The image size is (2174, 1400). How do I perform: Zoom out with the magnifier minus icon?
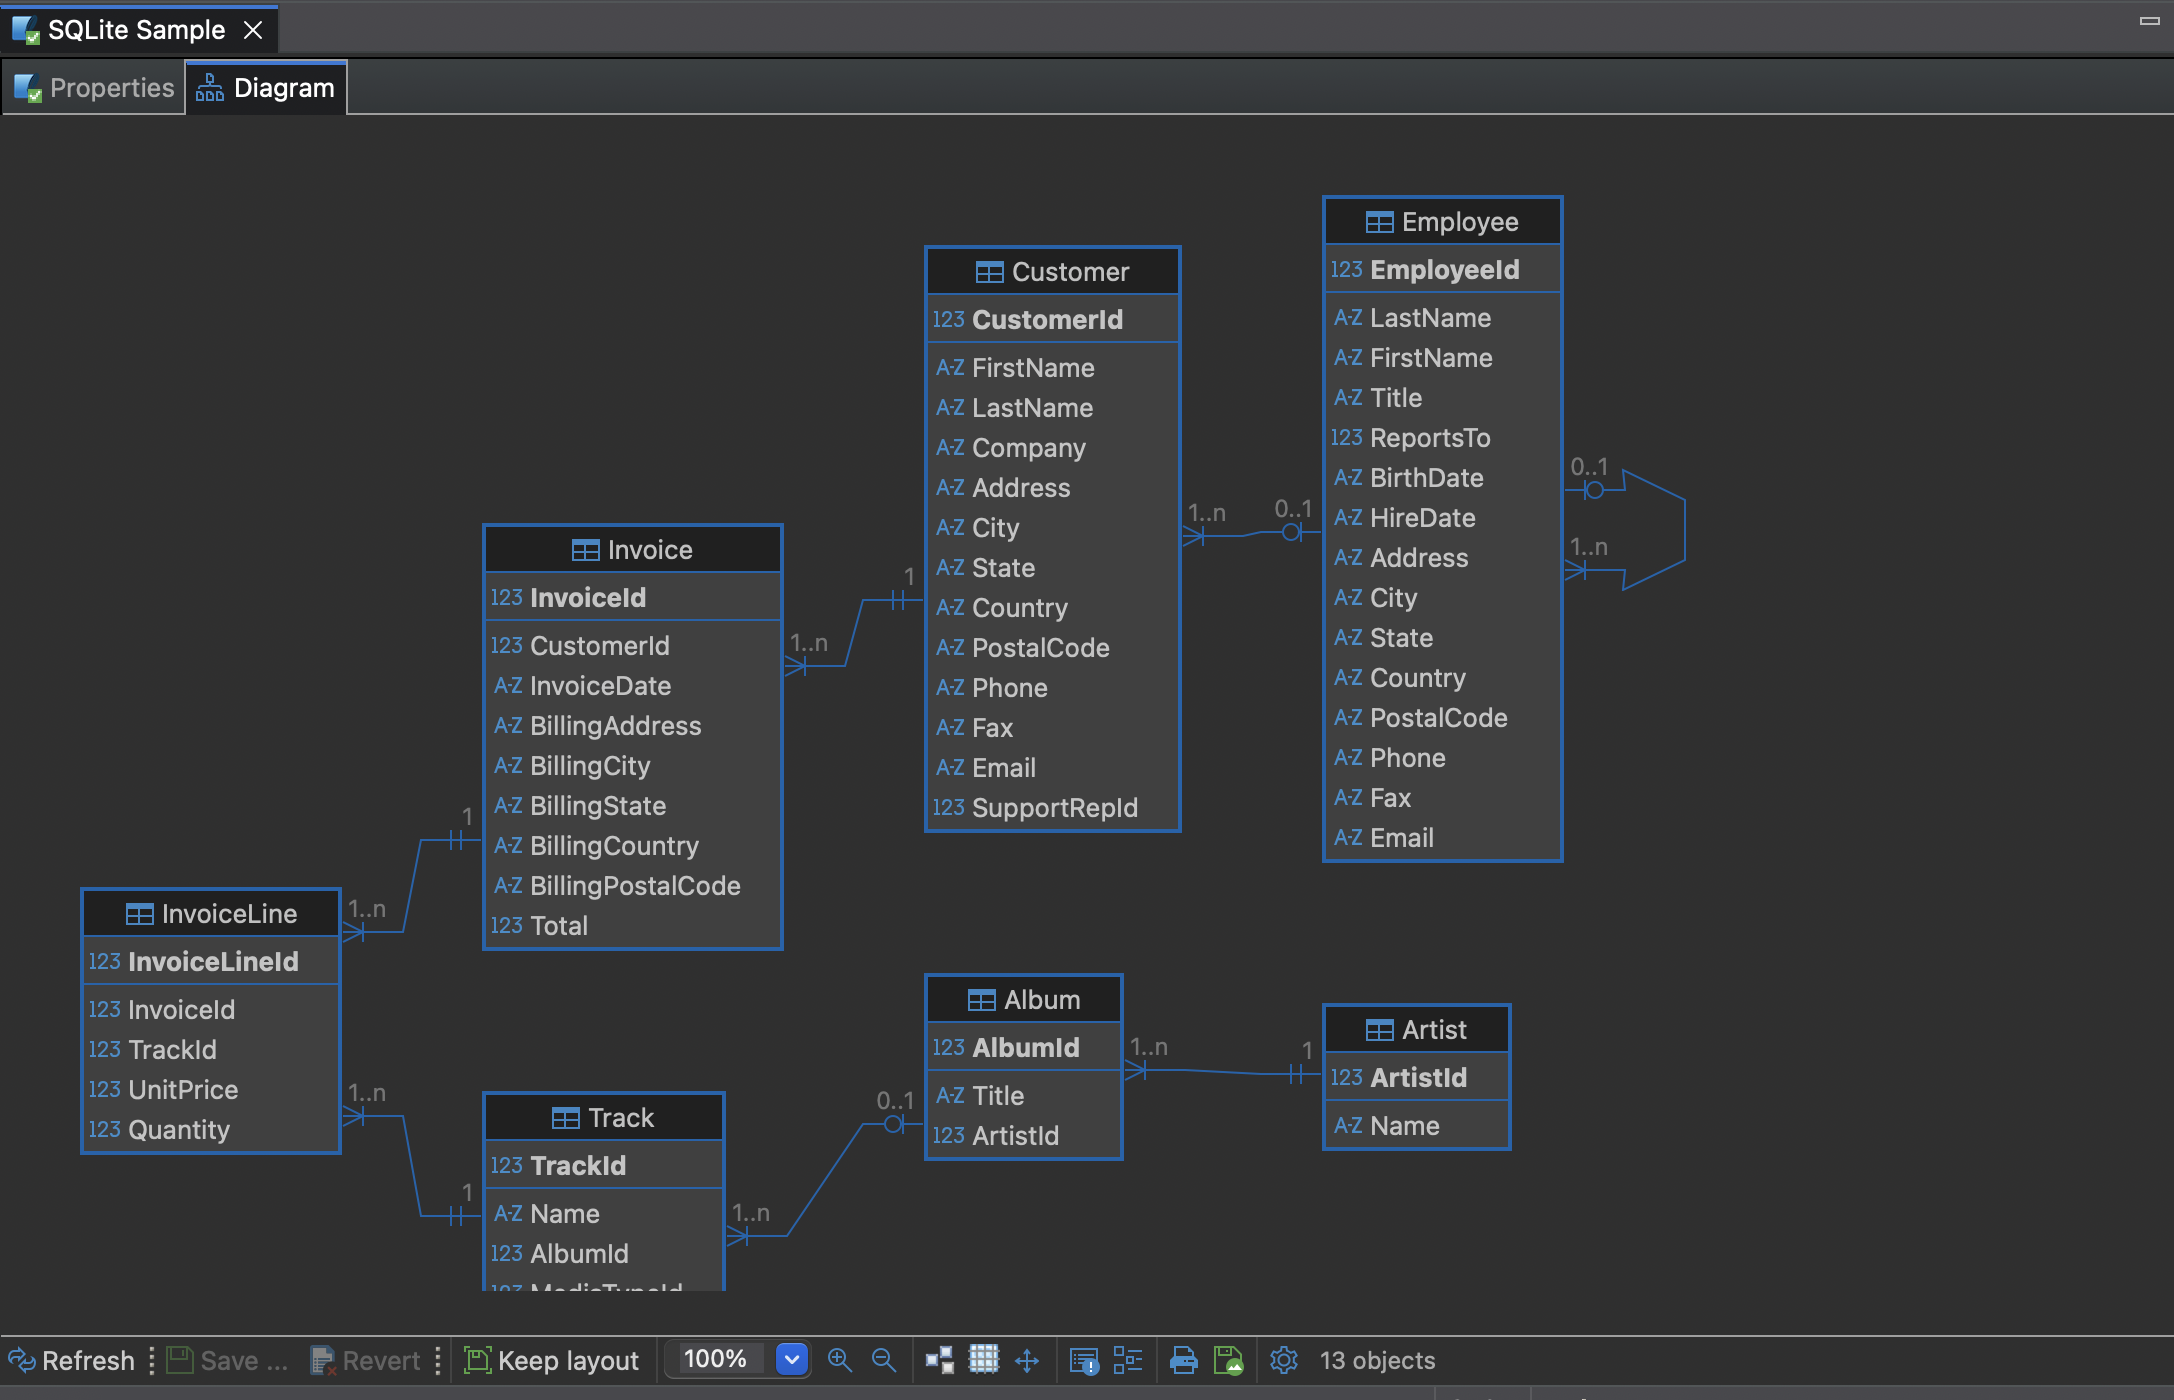(x=884, y=1360)
